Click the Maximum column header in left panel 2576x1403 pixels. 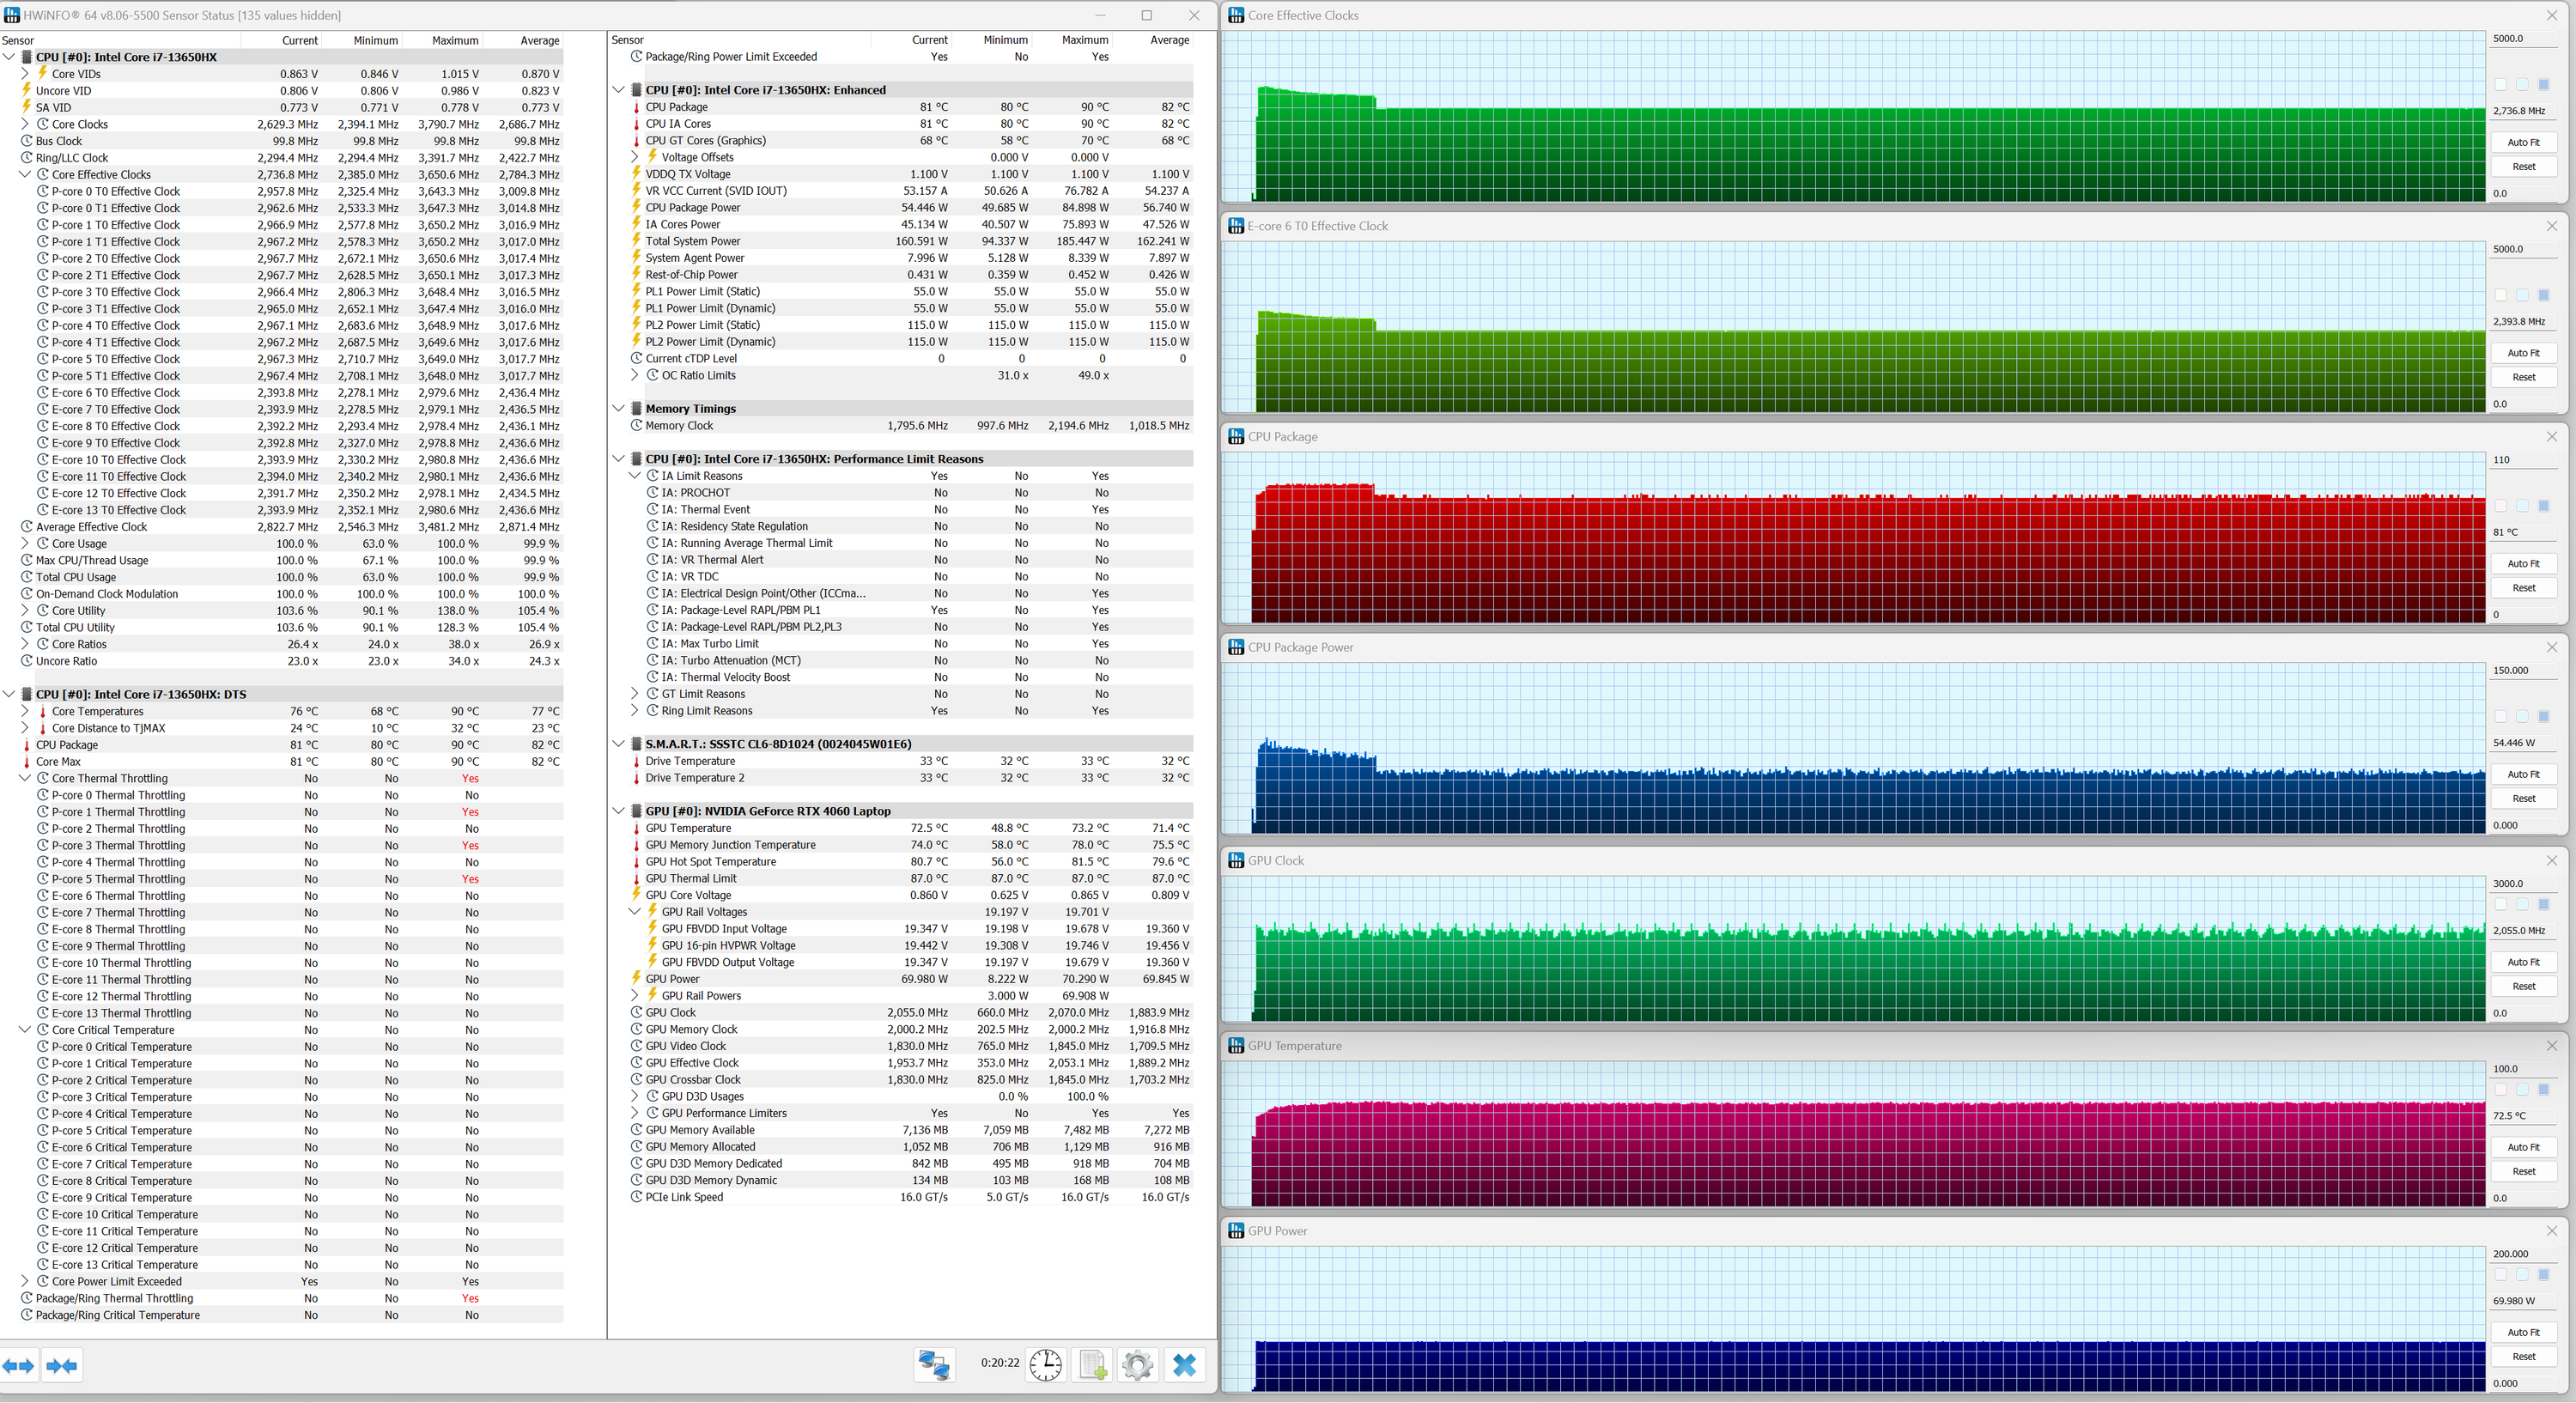coord(455,40)
